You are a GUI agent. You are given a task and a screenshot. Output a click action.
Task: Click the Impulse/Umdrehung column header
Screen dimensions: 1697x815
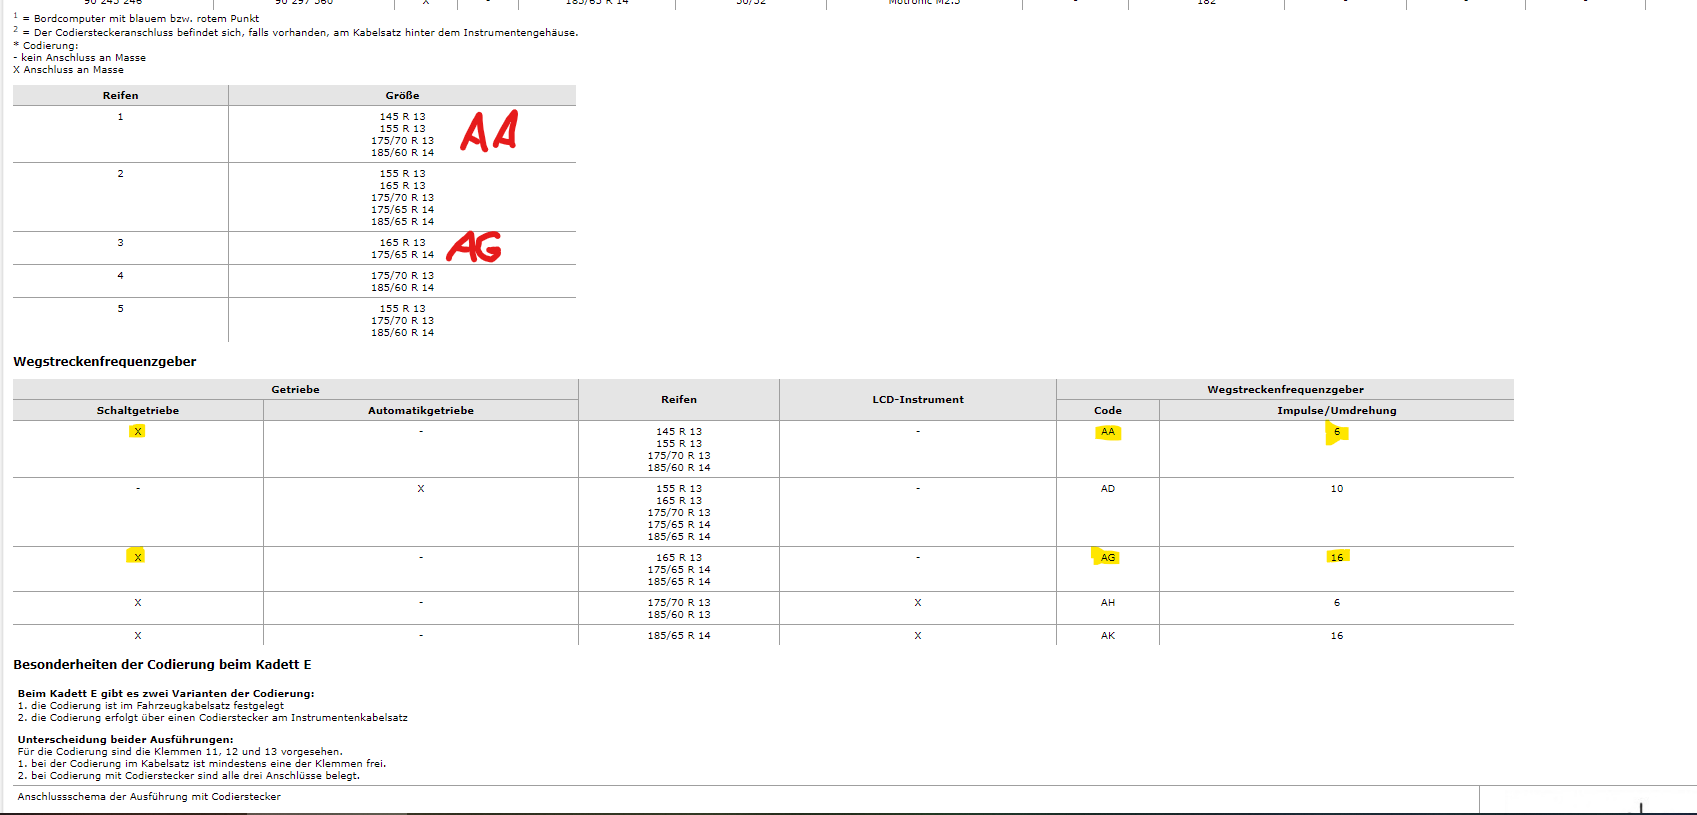click(1336, 410)
